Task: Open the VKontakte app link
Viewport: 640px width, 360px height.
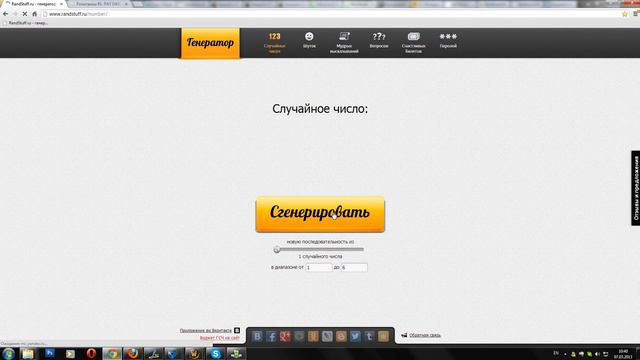Action: pos(206,330)
